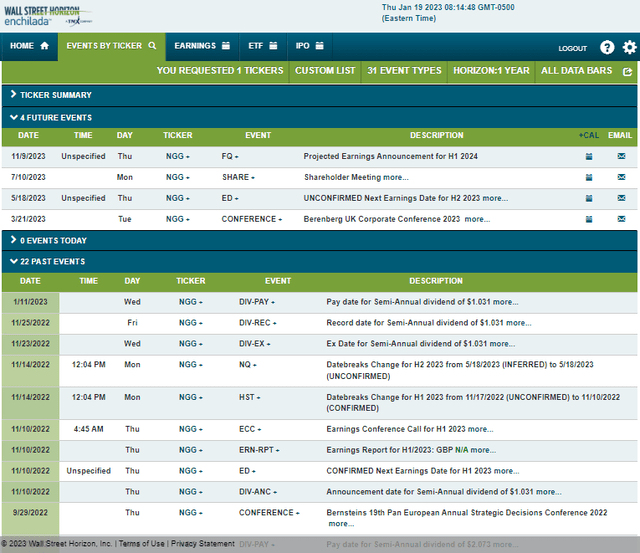The width and height of the screenshot is (640, 553).
Task: Open the Privacy Statement link
Action: coord(203,544)
